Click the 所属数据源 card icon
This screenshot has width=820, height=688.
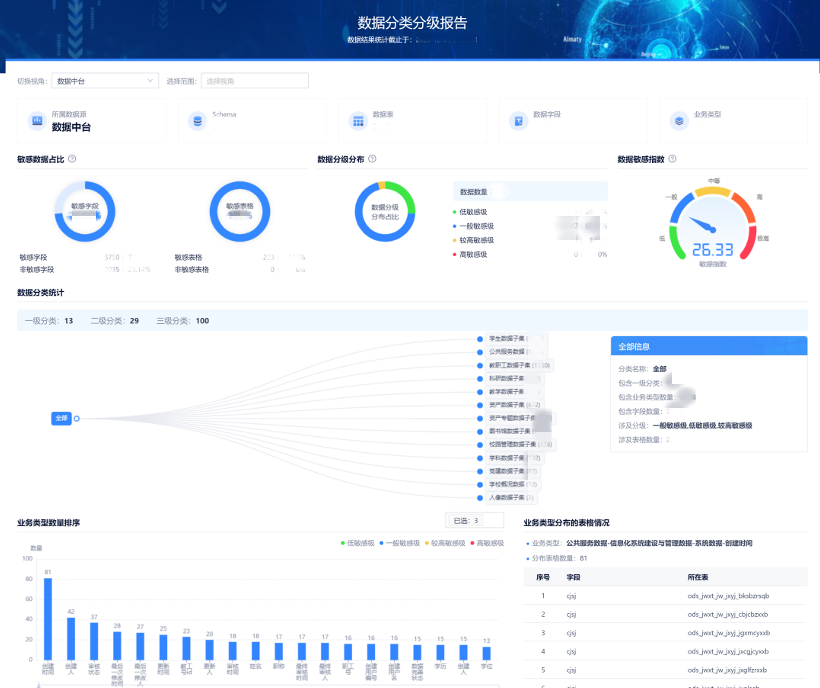click(x=37, y=121)
